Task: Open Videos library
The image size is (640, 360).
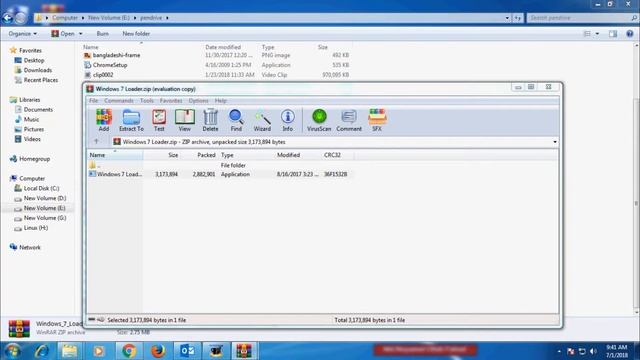Action: coord(32,139)
